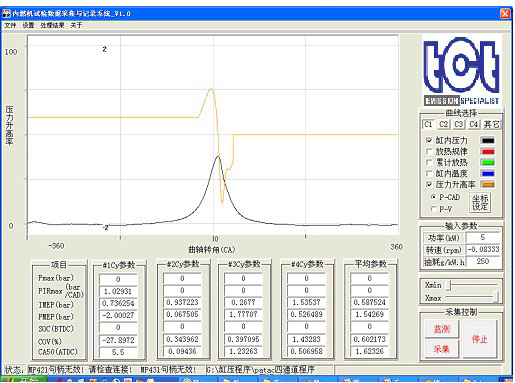This screenshot has width=515, height=383.
Task: Click #4Cy value 0.506958
Action: (x=306, y=351)
